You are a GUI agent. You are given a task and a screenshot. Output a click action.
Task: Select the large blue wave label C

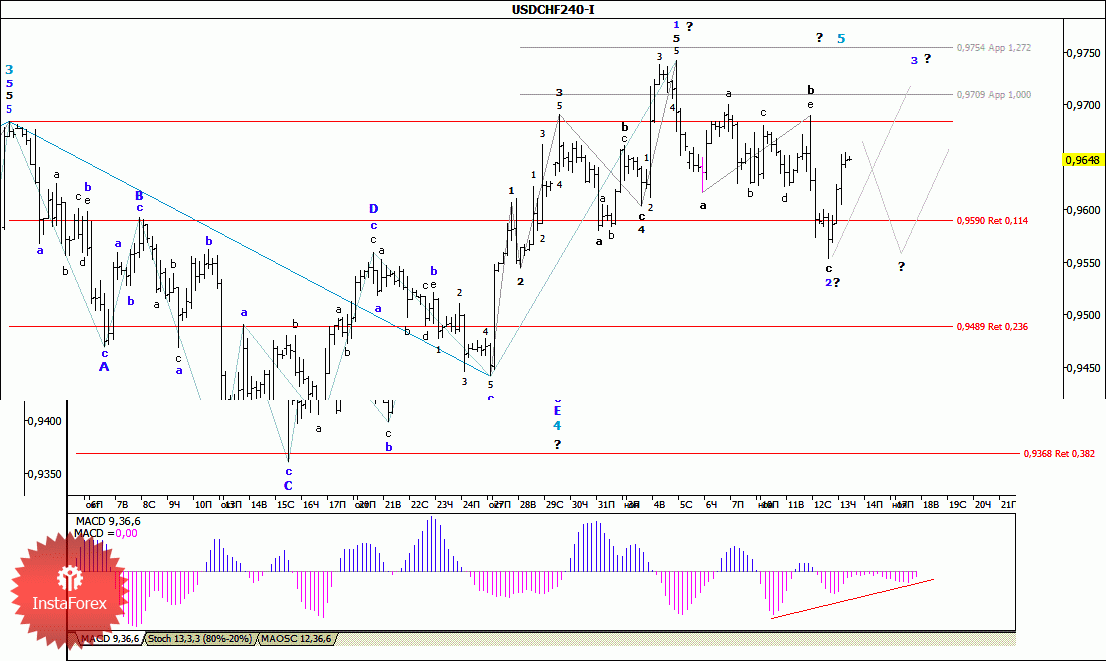(288, 485)
